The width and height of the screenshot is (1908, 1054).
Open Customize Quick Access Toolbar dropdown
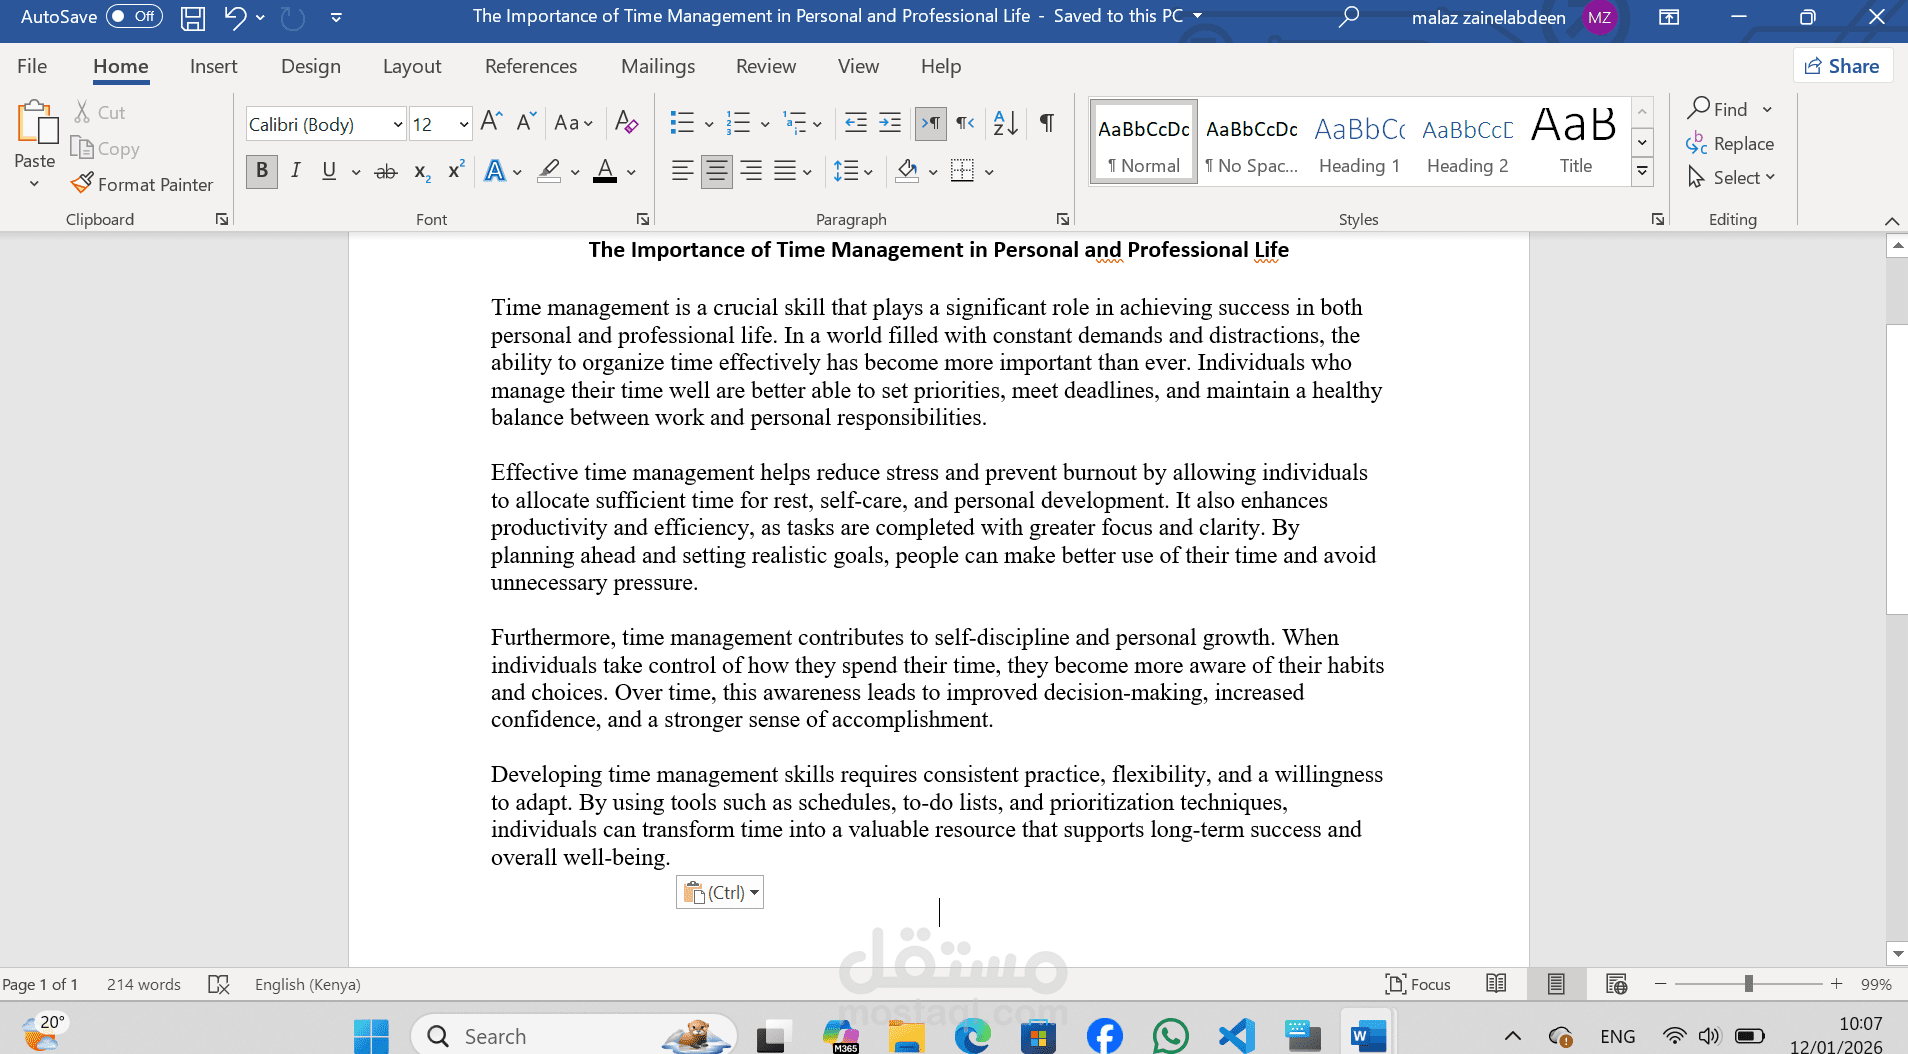click(337, 17)
